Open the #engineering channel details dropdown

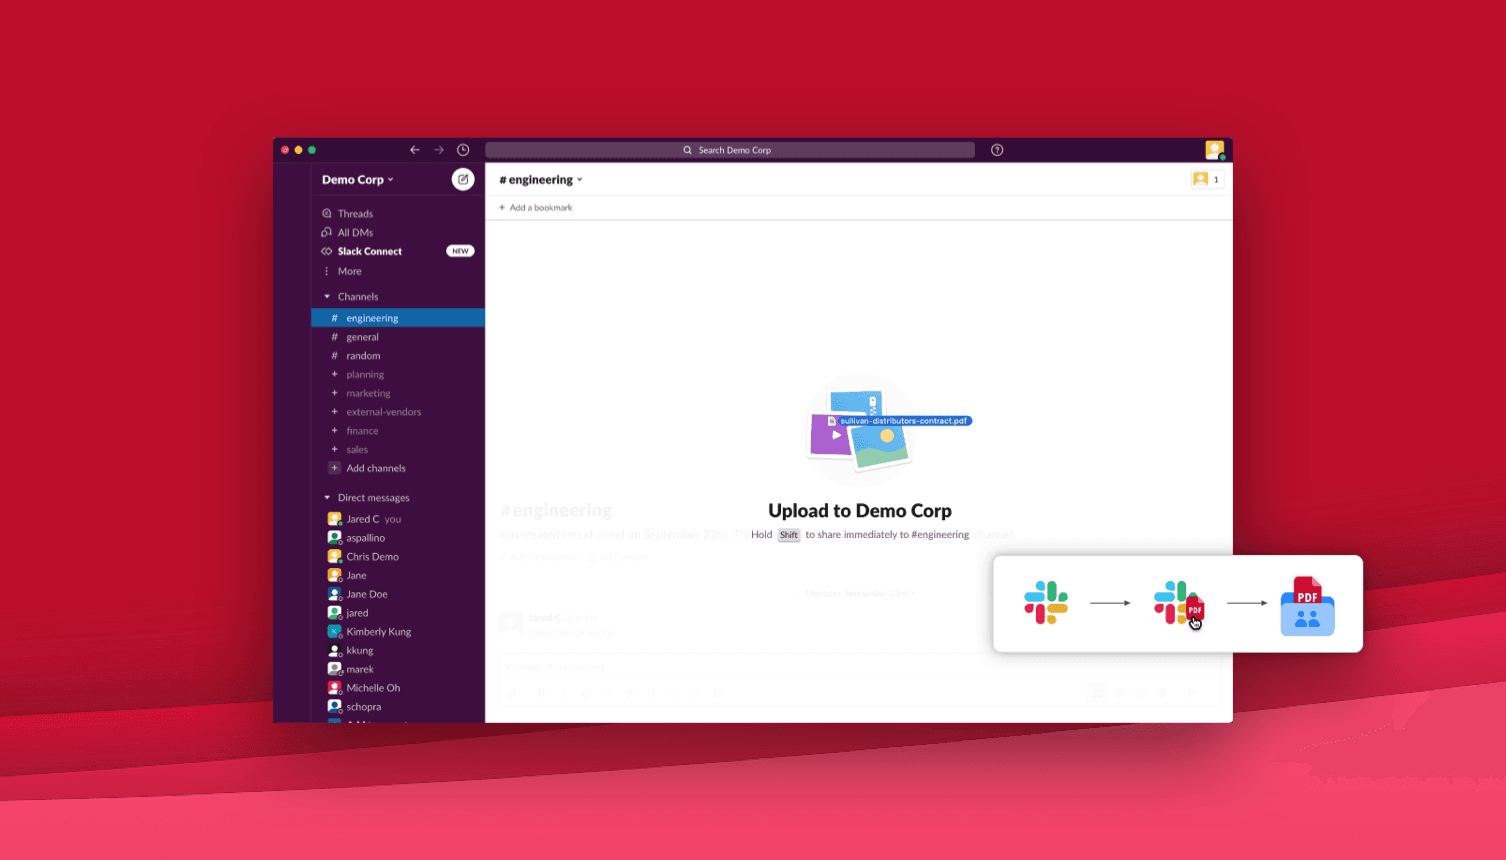(539, 179)
